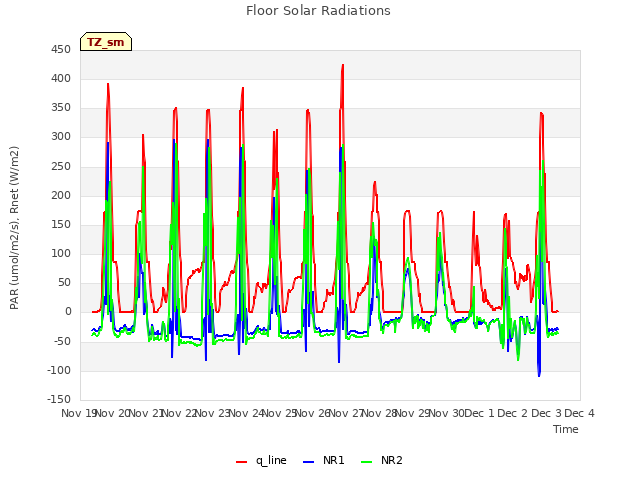This screenshot has height=480, width=640.
Task: Toggle the NR1 series legend entry
Action: coord(324,460)
